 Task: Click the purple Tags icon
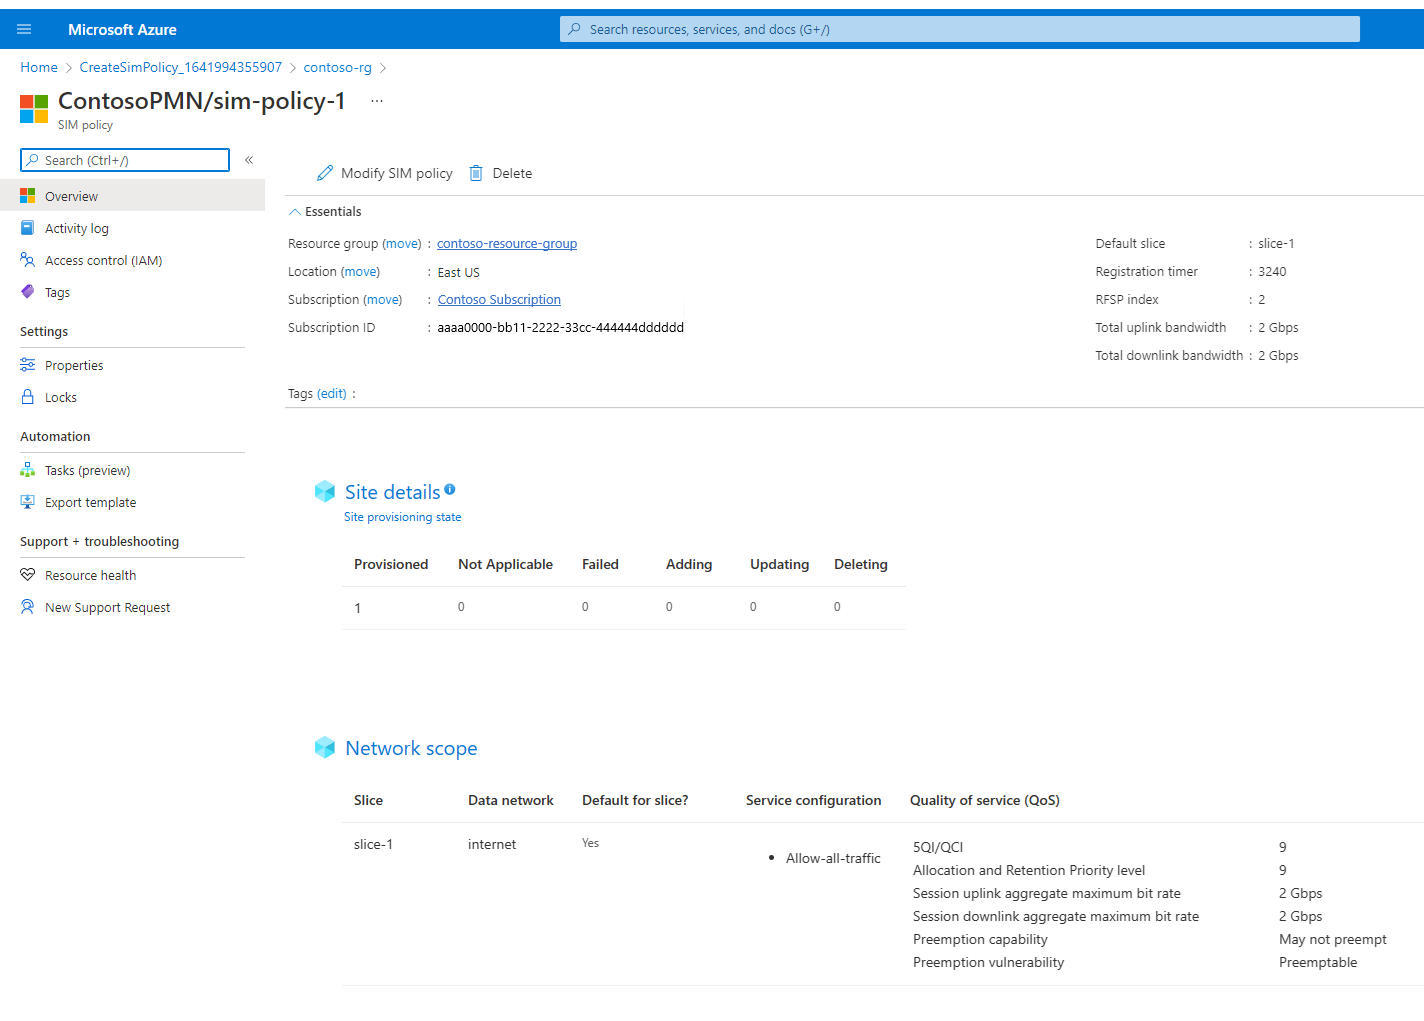tap(28, 292)
